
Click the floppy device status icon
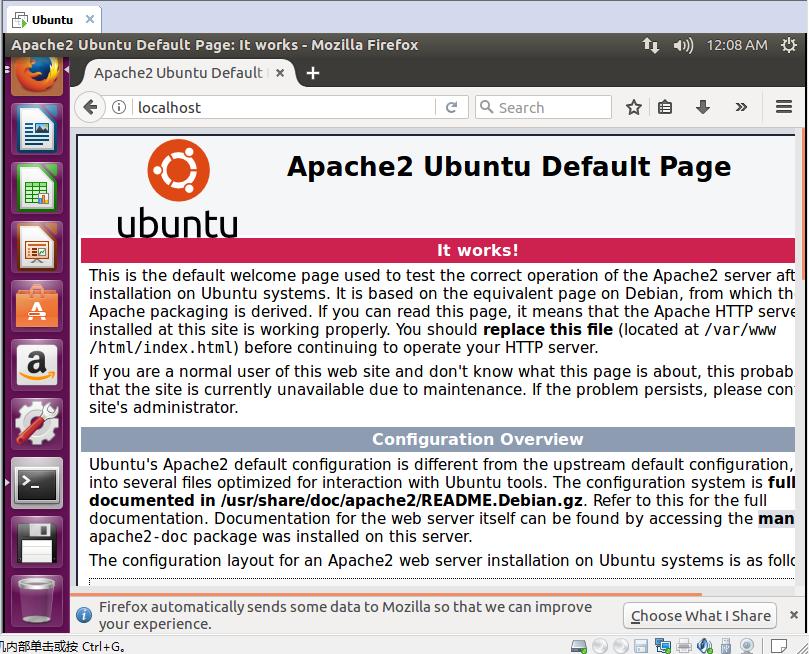(641, 646)
